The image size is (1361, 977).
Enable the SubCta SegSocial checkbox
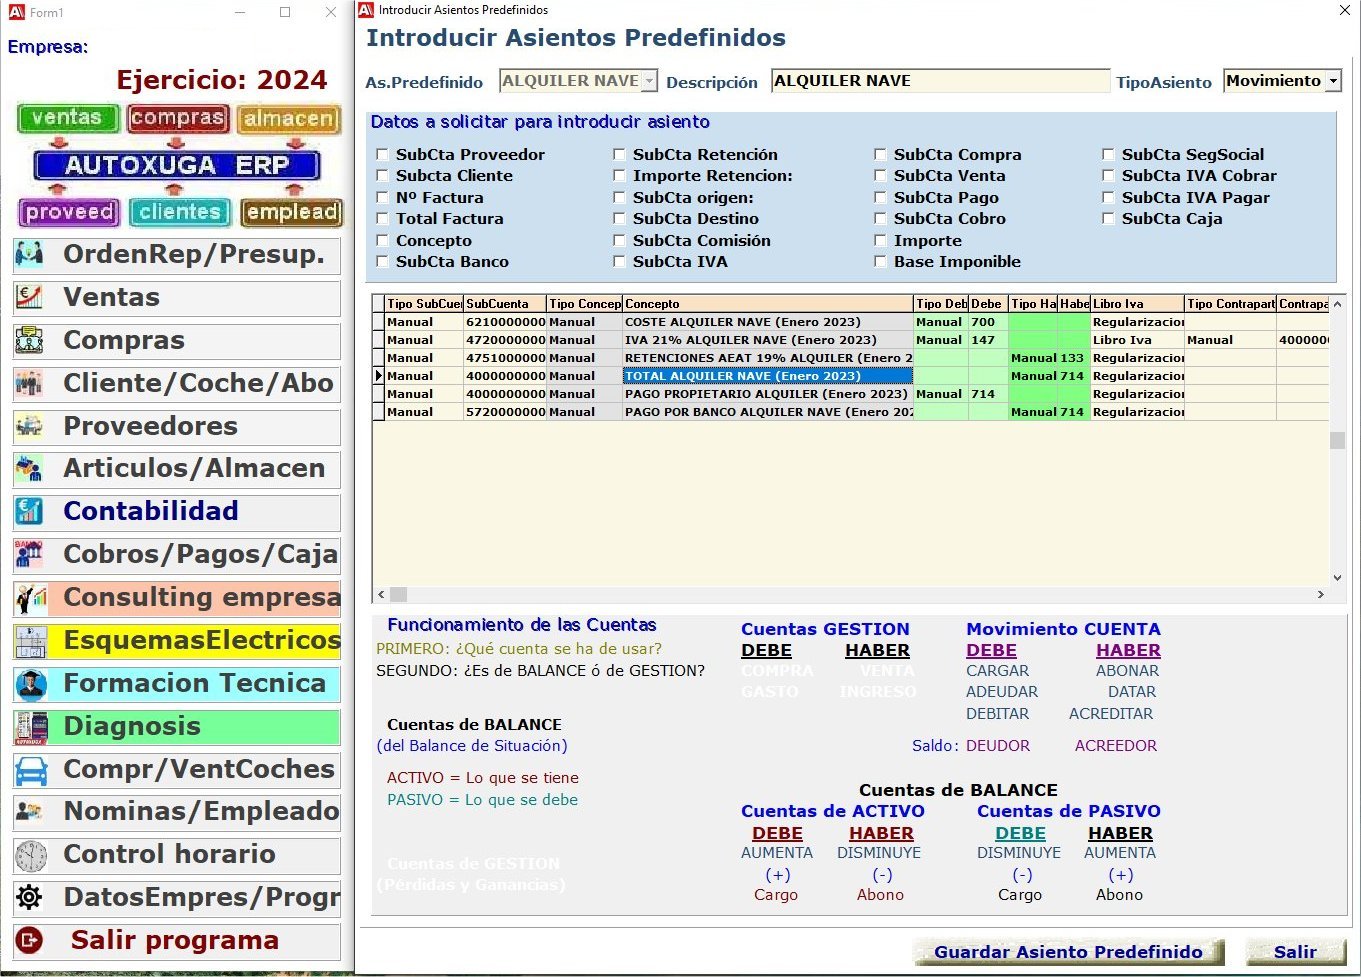point(1108,155)
